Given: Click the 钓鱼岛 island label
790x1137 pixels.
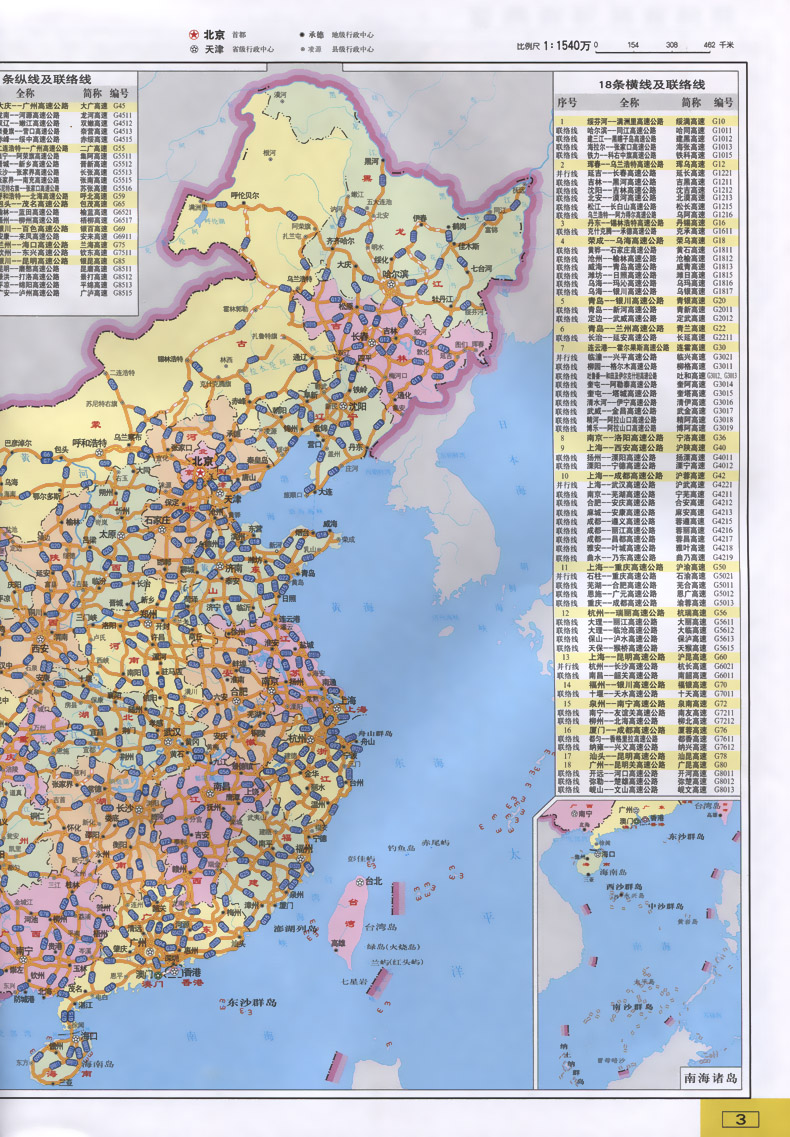Looking at the screenshot, I should coord(400,847).
